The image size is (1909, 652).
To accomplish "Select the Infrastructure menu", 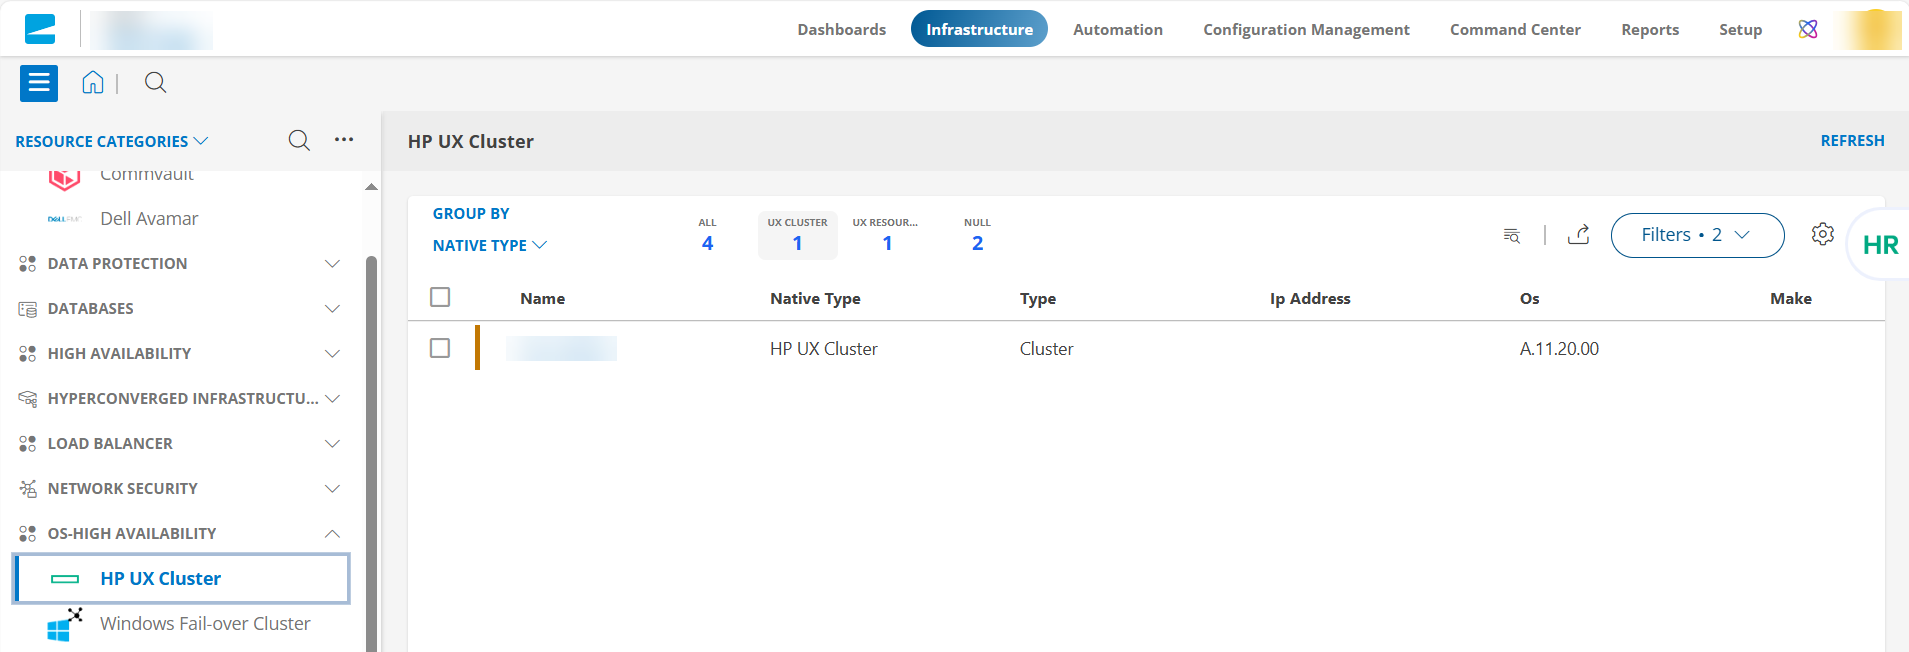I will pos(979,29).
